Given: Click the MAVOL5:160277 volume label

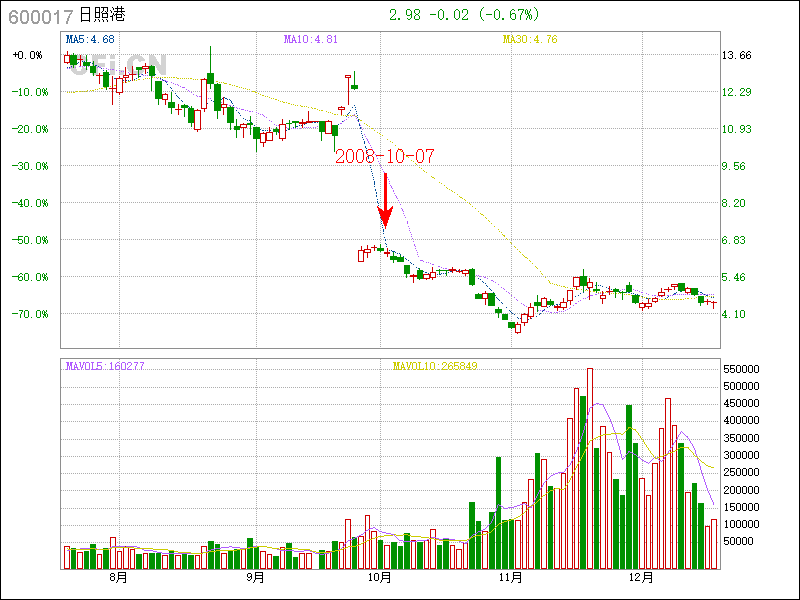Looking at the screenshot, I should (x=105, y=366).
